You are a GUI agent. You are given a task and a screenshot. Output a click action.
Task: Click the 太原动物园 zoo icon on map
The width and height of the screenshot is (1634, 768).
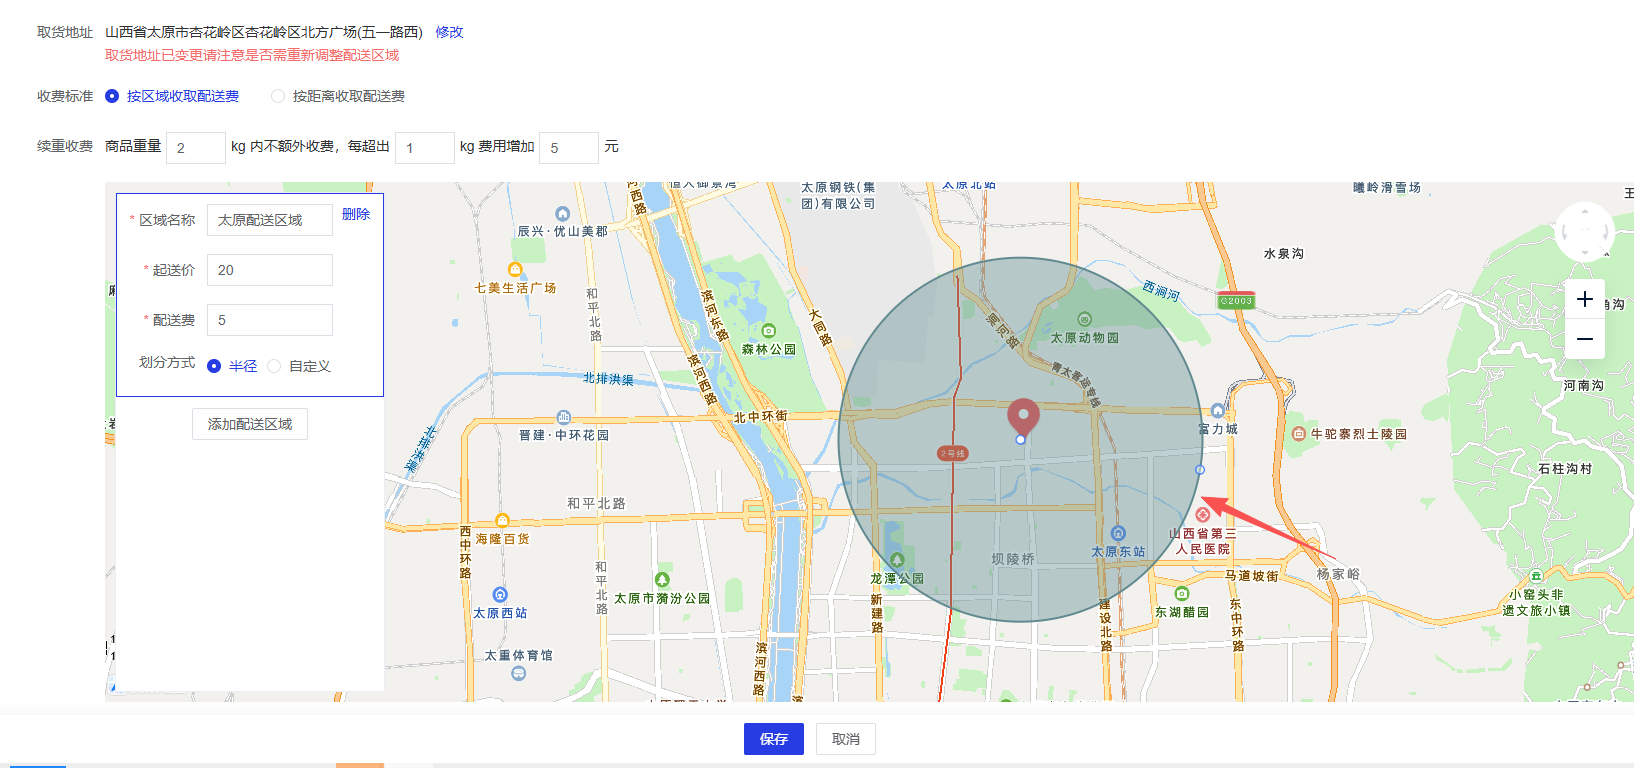click(x=1084, y=320)
